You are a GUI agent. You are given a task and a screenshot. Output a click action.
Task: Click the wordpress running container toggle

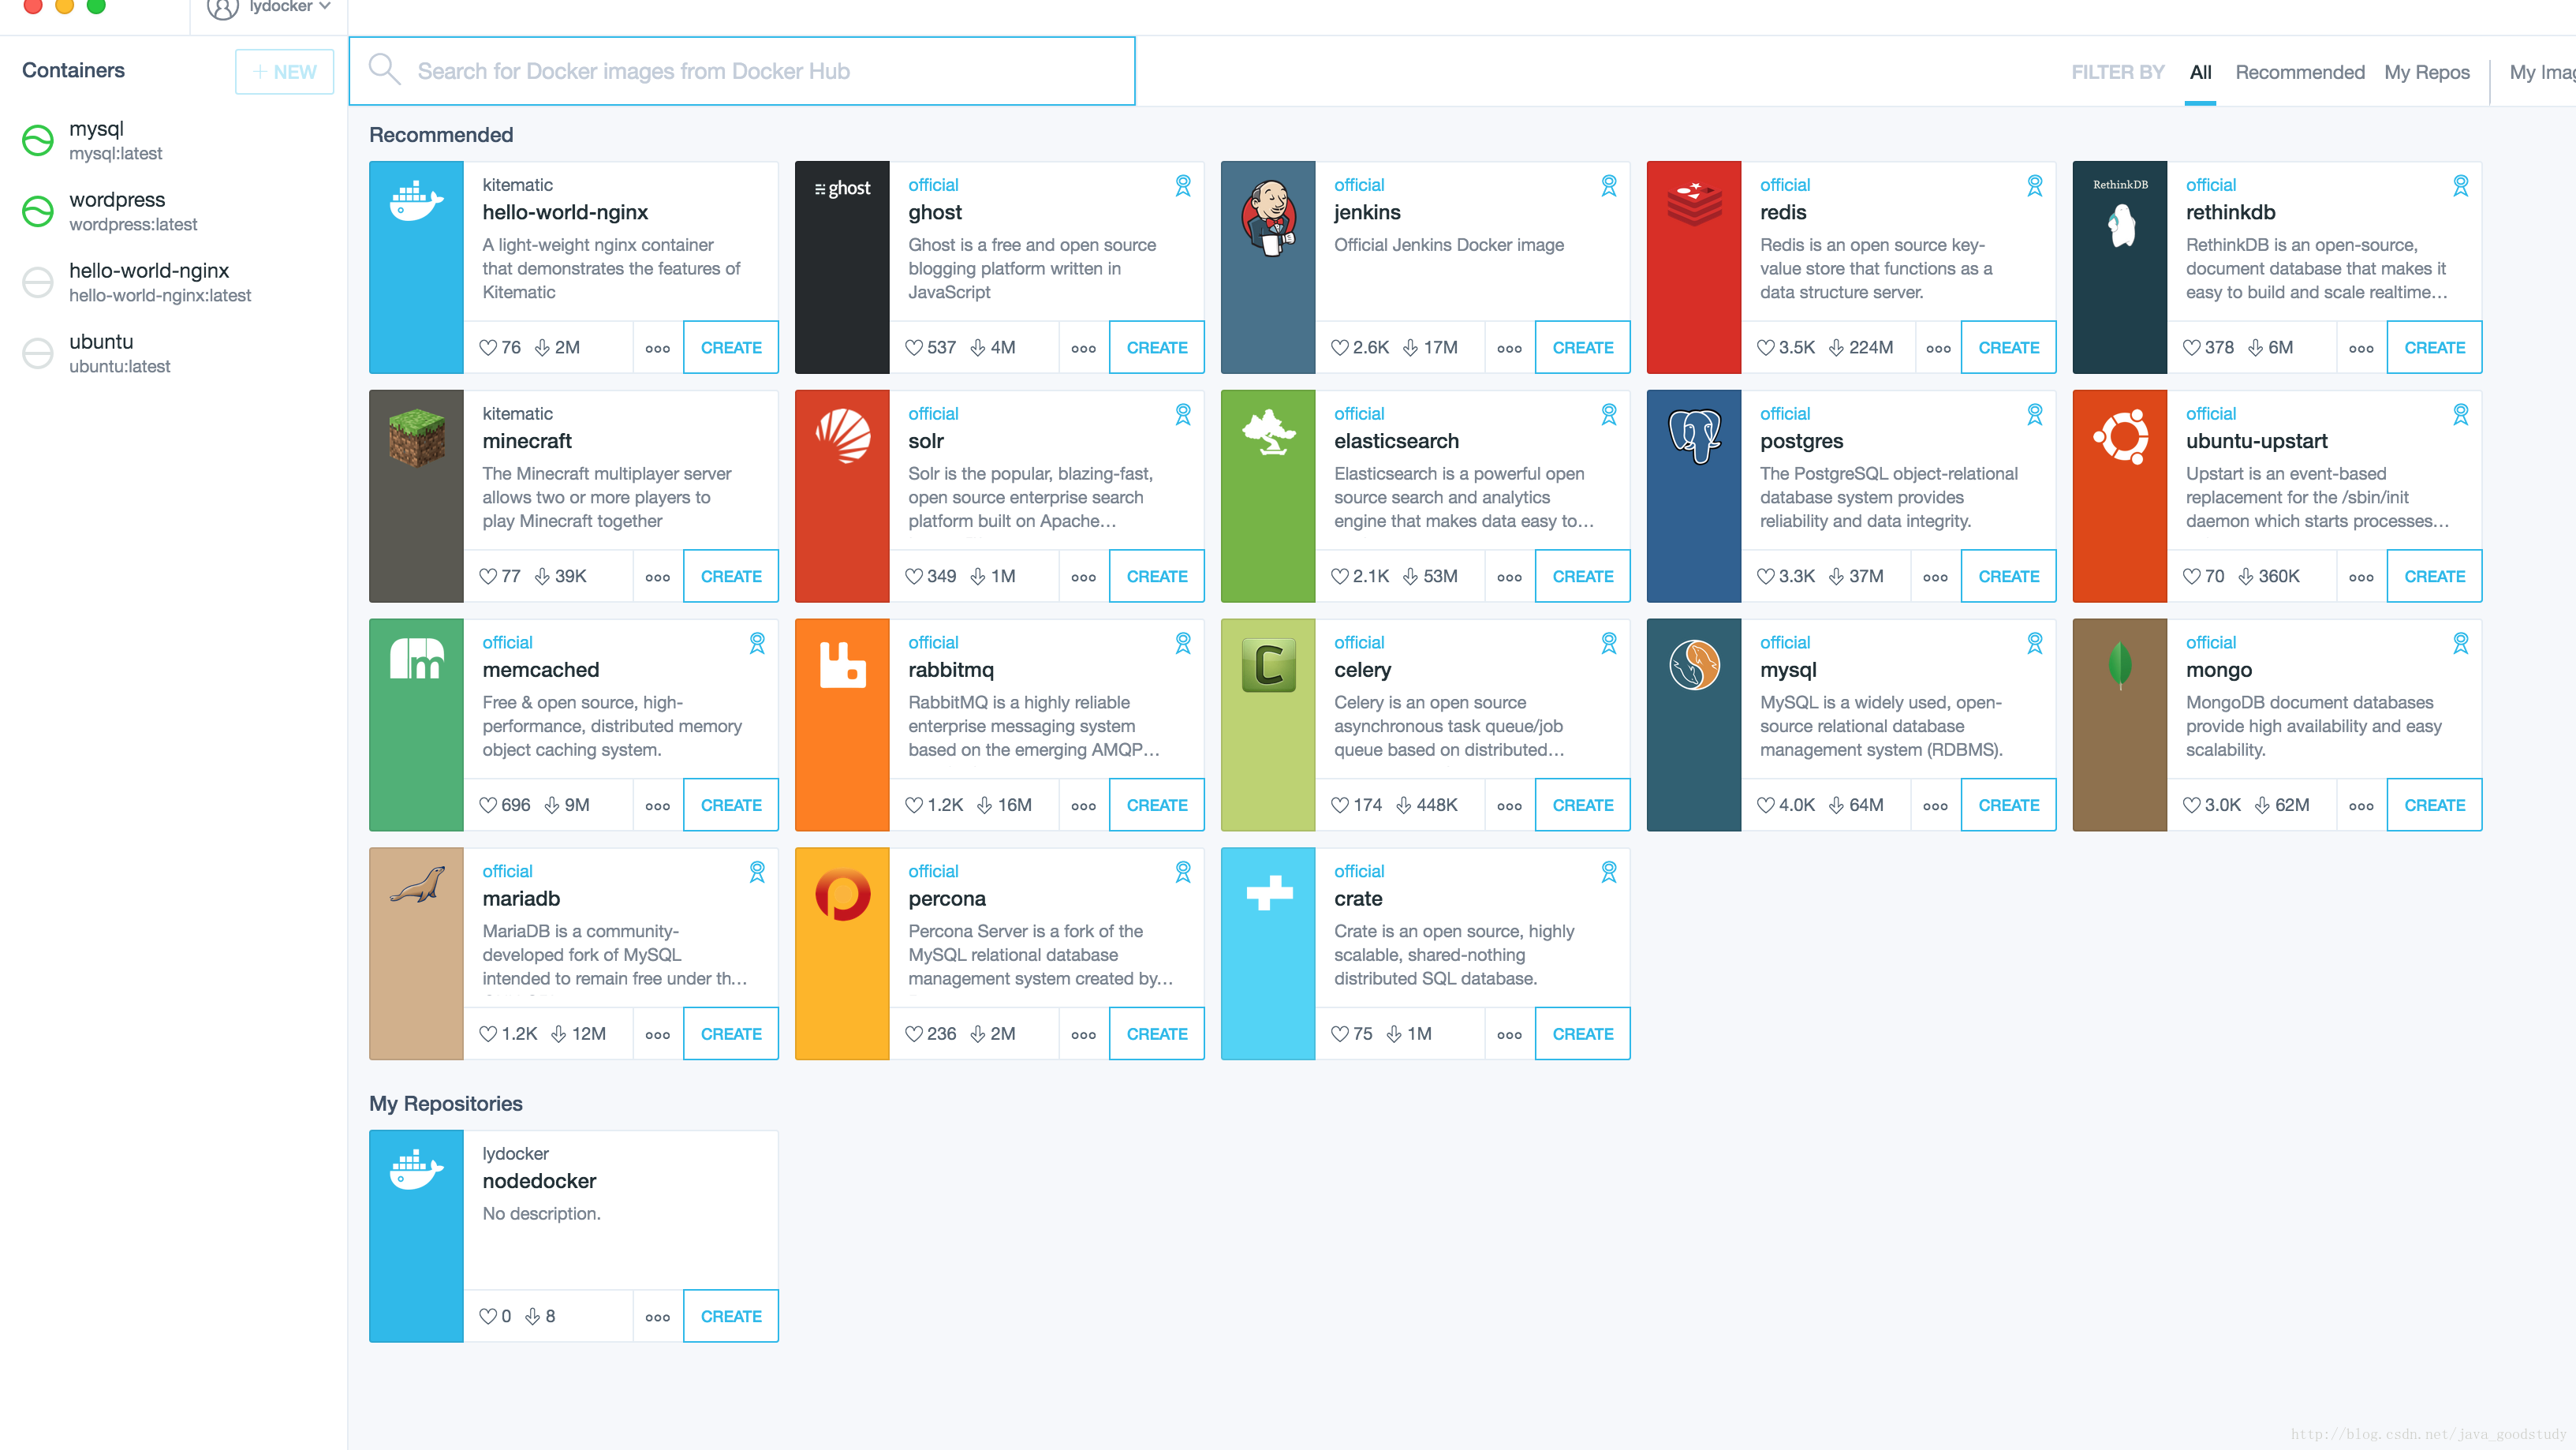click(37, 211)
